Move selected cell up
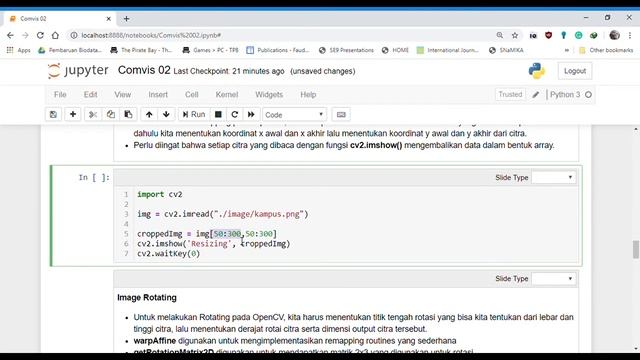 tap(149, 115)
